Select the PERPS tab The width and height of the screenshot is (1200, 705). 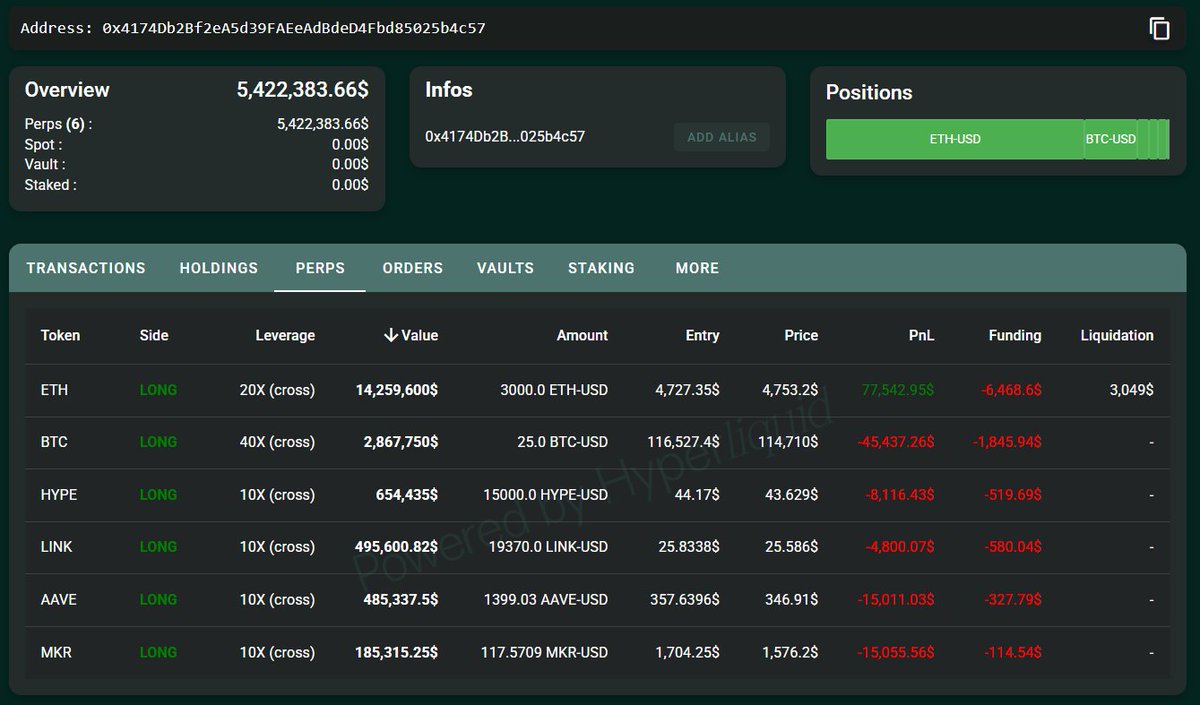coord(320,268)
